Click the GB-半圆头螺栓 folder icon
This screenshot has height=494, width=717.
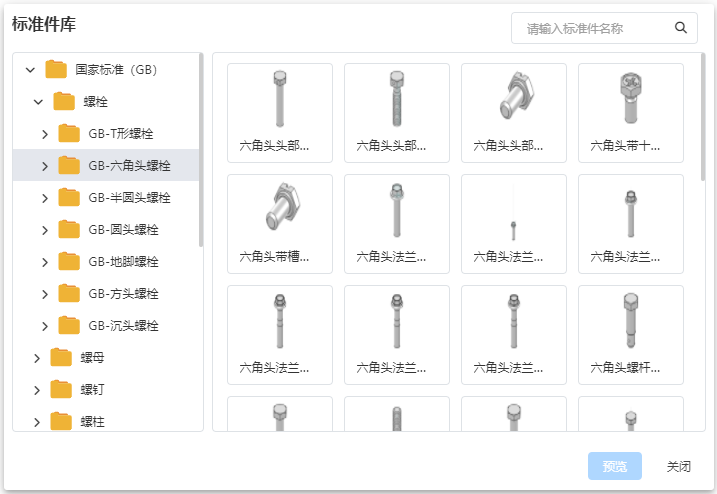pos(69,198)
